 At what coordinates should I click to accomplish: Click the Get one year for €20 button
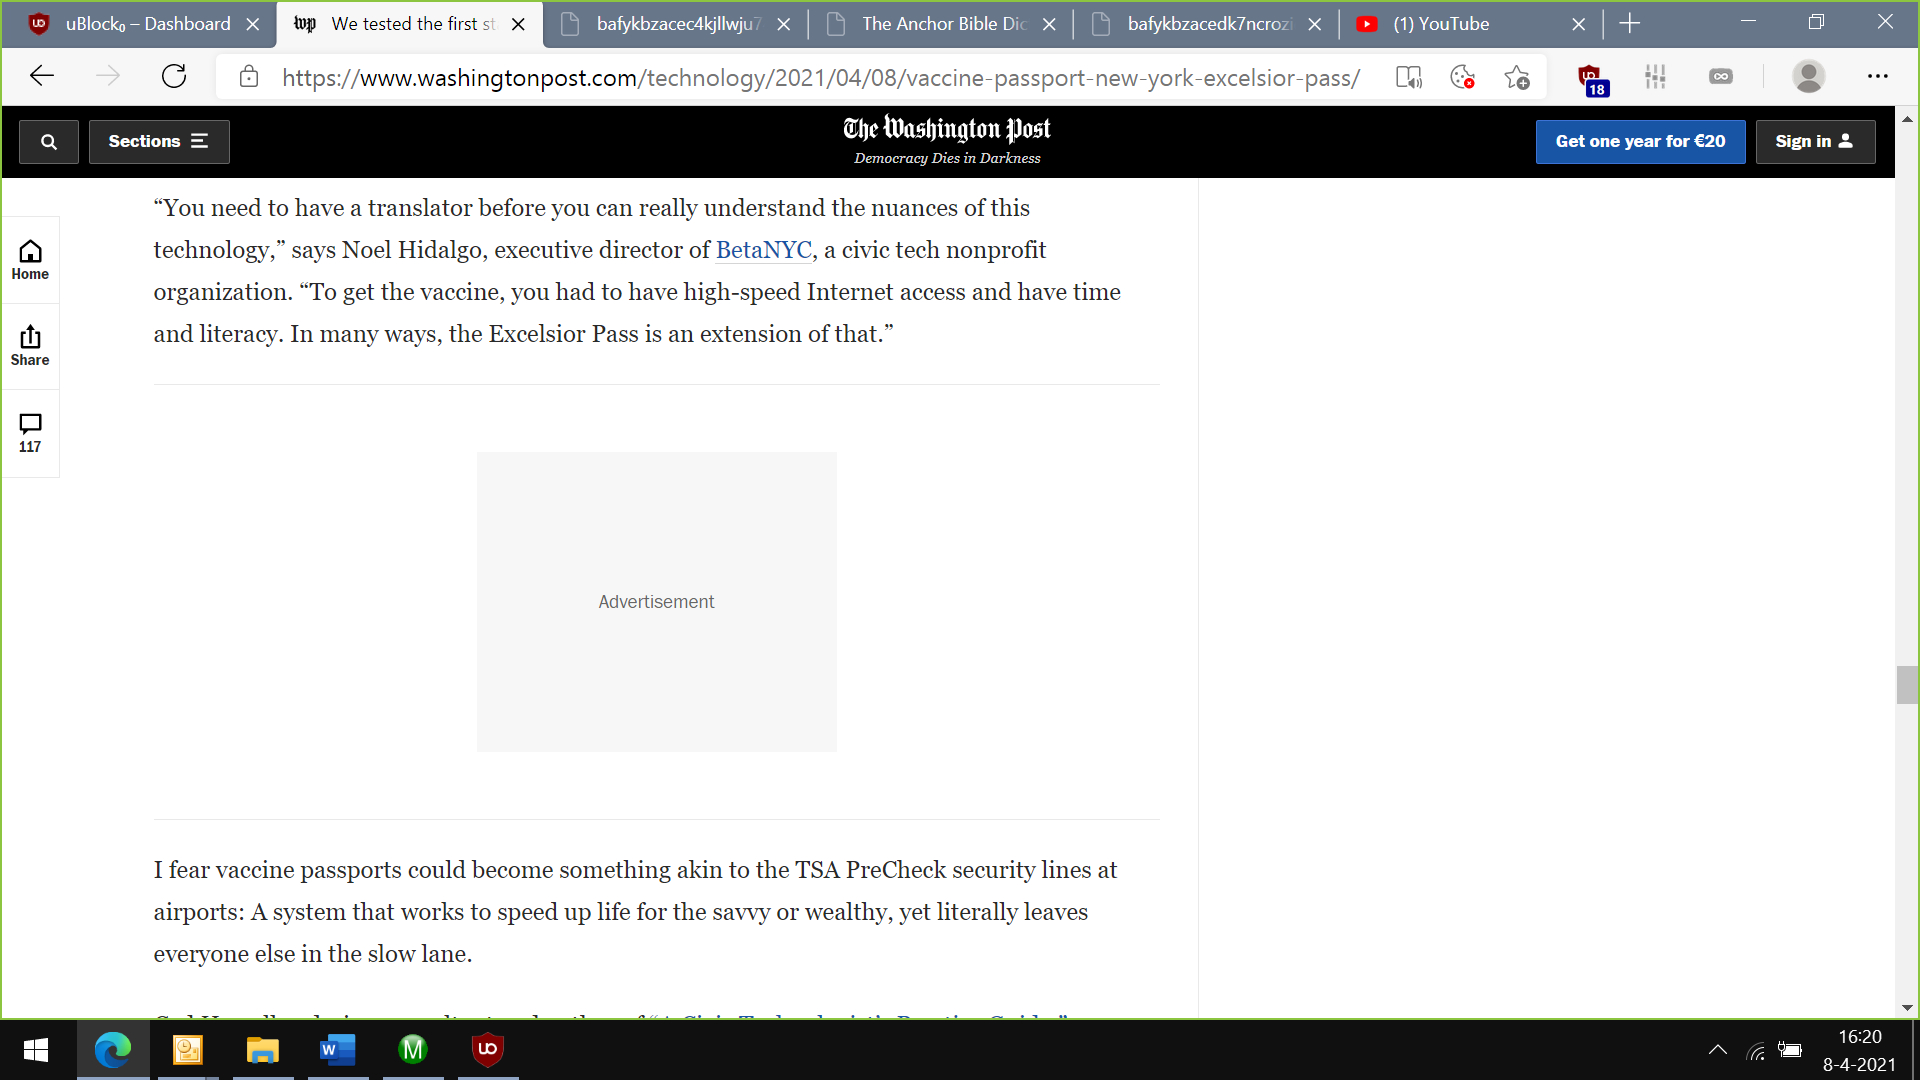click(x=1640, y=141)
